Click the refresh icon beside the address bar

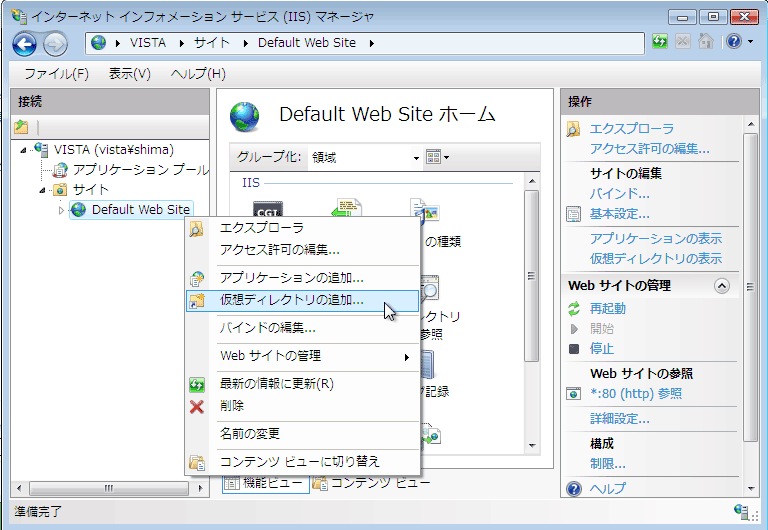coord(660,42)
